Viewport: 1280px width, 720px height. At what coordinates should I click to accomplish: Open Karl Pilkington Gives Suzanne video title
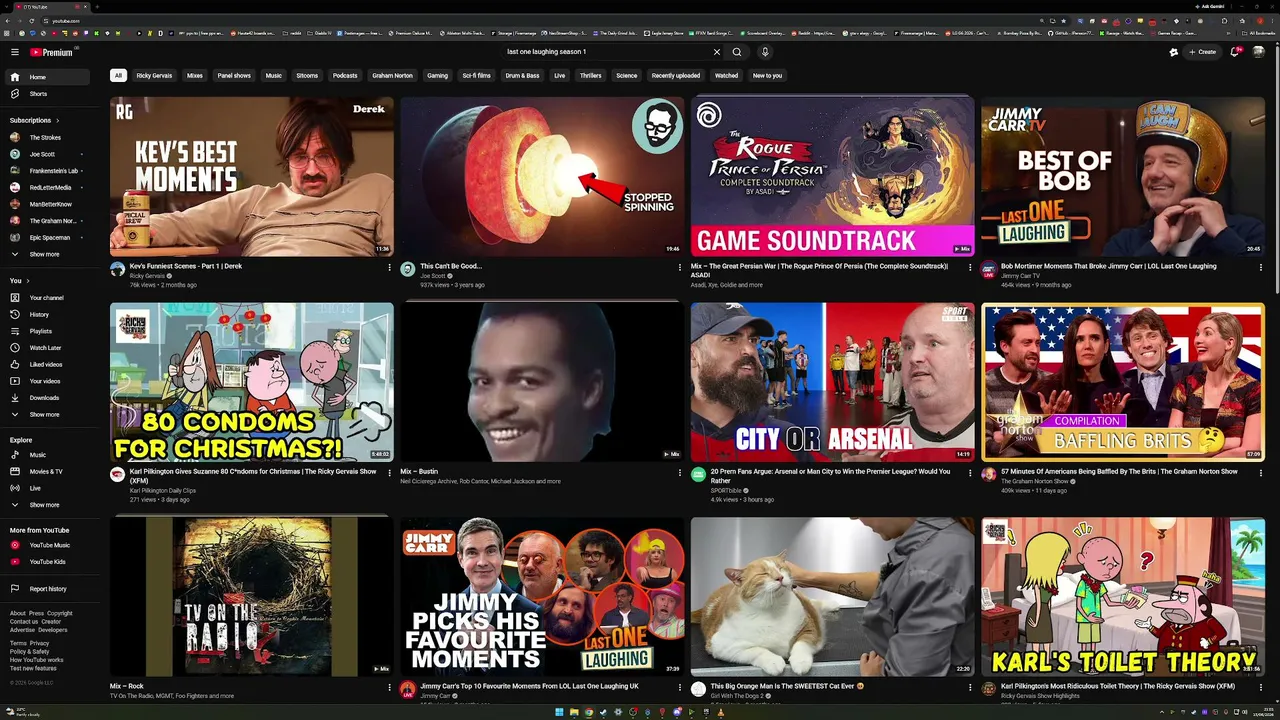pyautogui.click(x=253, y=476)
